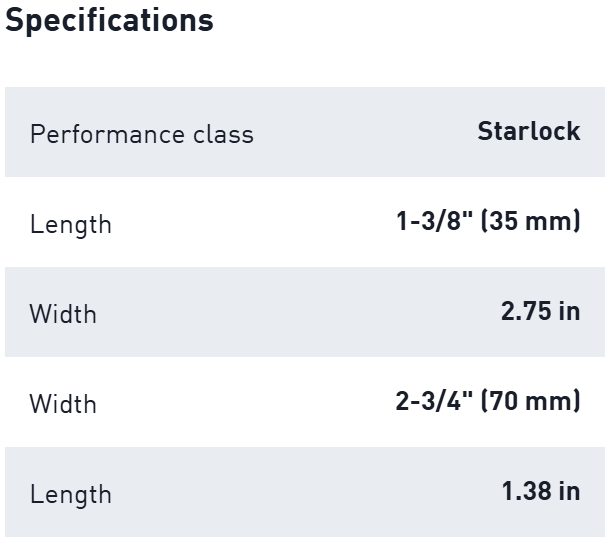
Task: Click the word "class" in first row
Action: [x=220, y=134]
